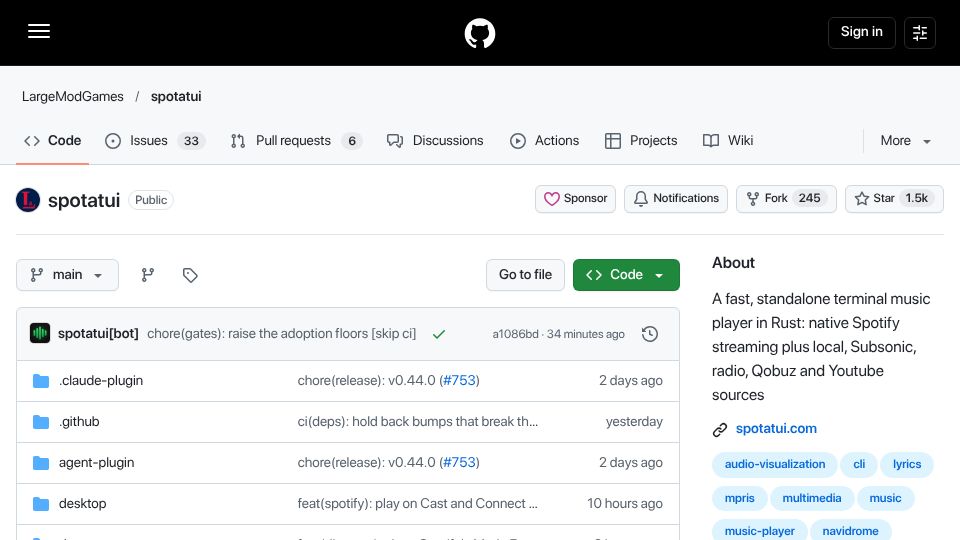The image size is (960, 540).
Task: Click the Star count 1.5k
Action: [x=917, y=198]
